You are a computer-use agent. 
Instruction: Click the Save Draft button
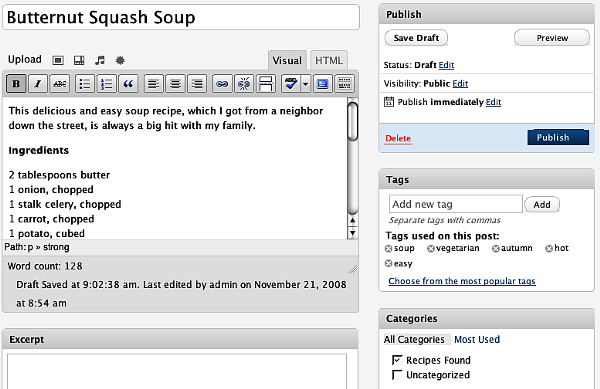416,38
